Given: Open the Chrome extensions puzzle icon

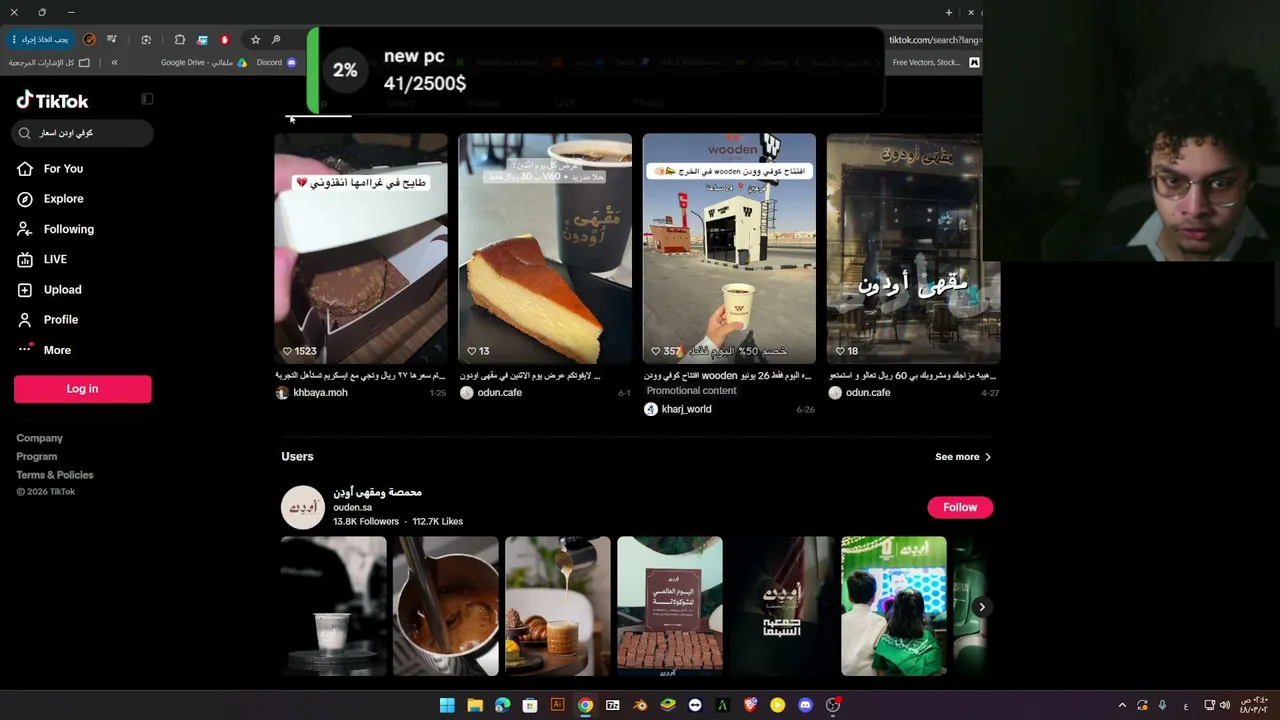Looking at the screenshot, I should coord(180,40).
